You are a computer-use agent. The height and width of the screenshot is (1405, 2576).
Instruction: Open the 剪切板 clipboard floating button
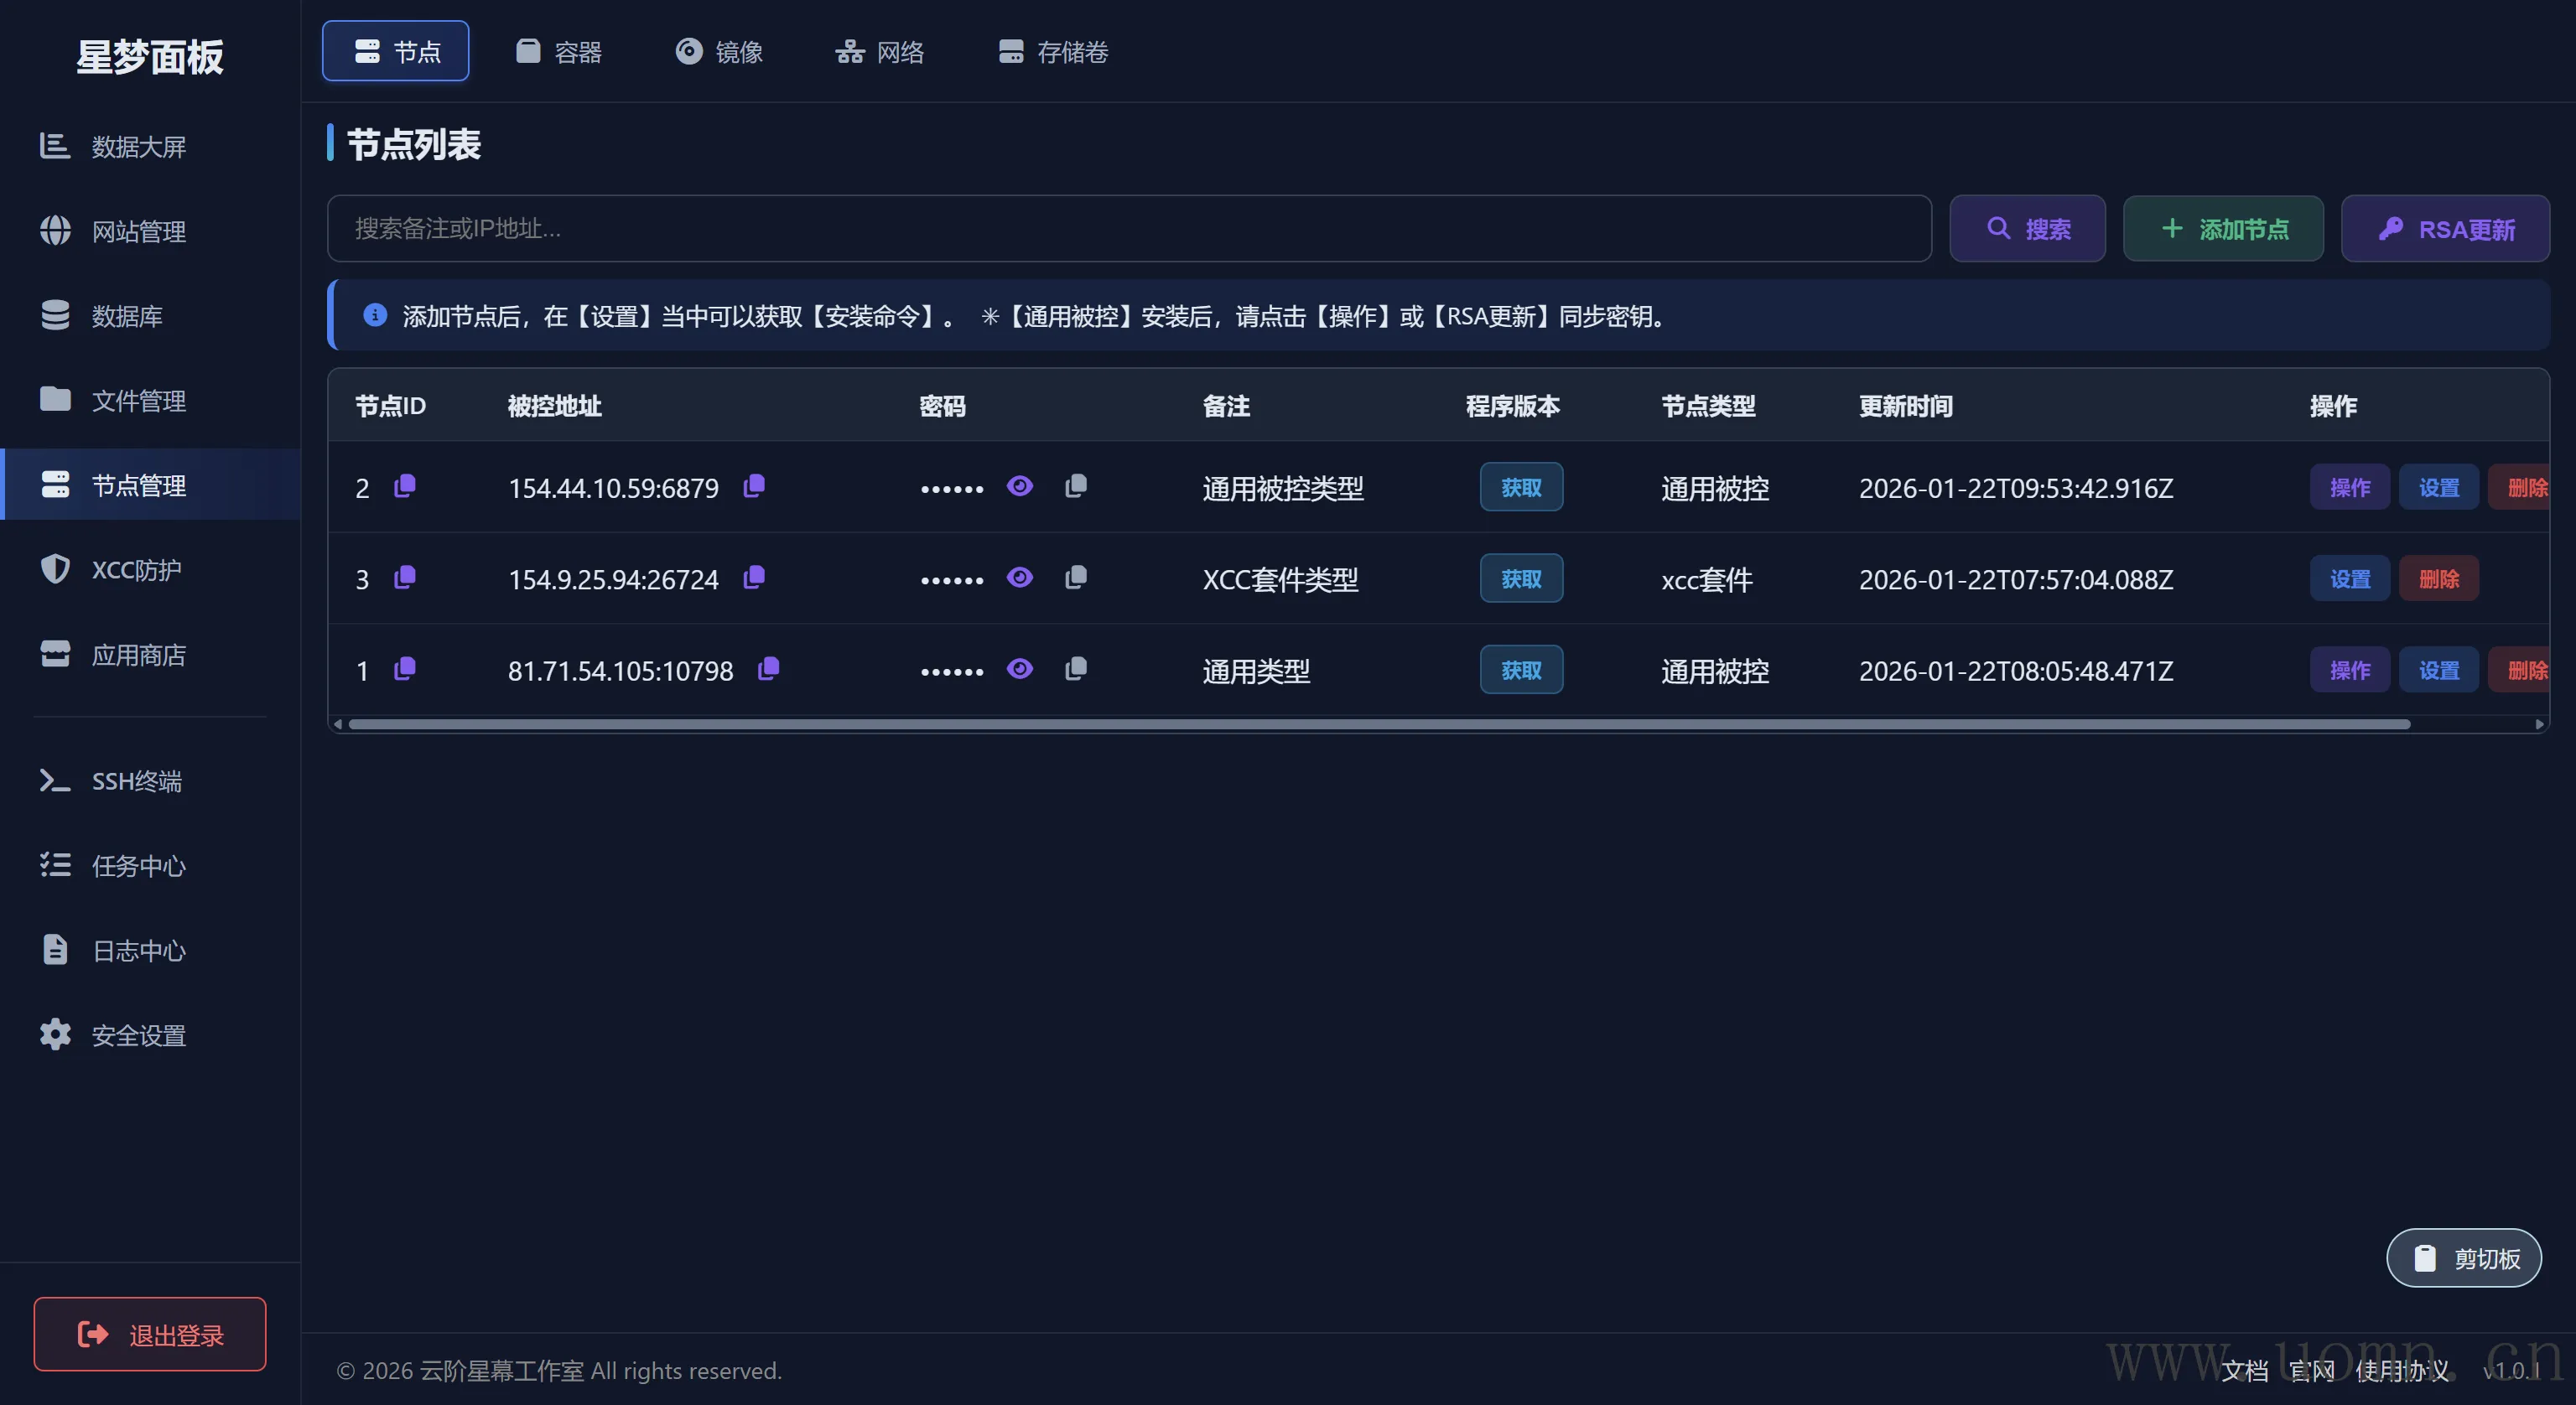click(x=2463, y=1258)
